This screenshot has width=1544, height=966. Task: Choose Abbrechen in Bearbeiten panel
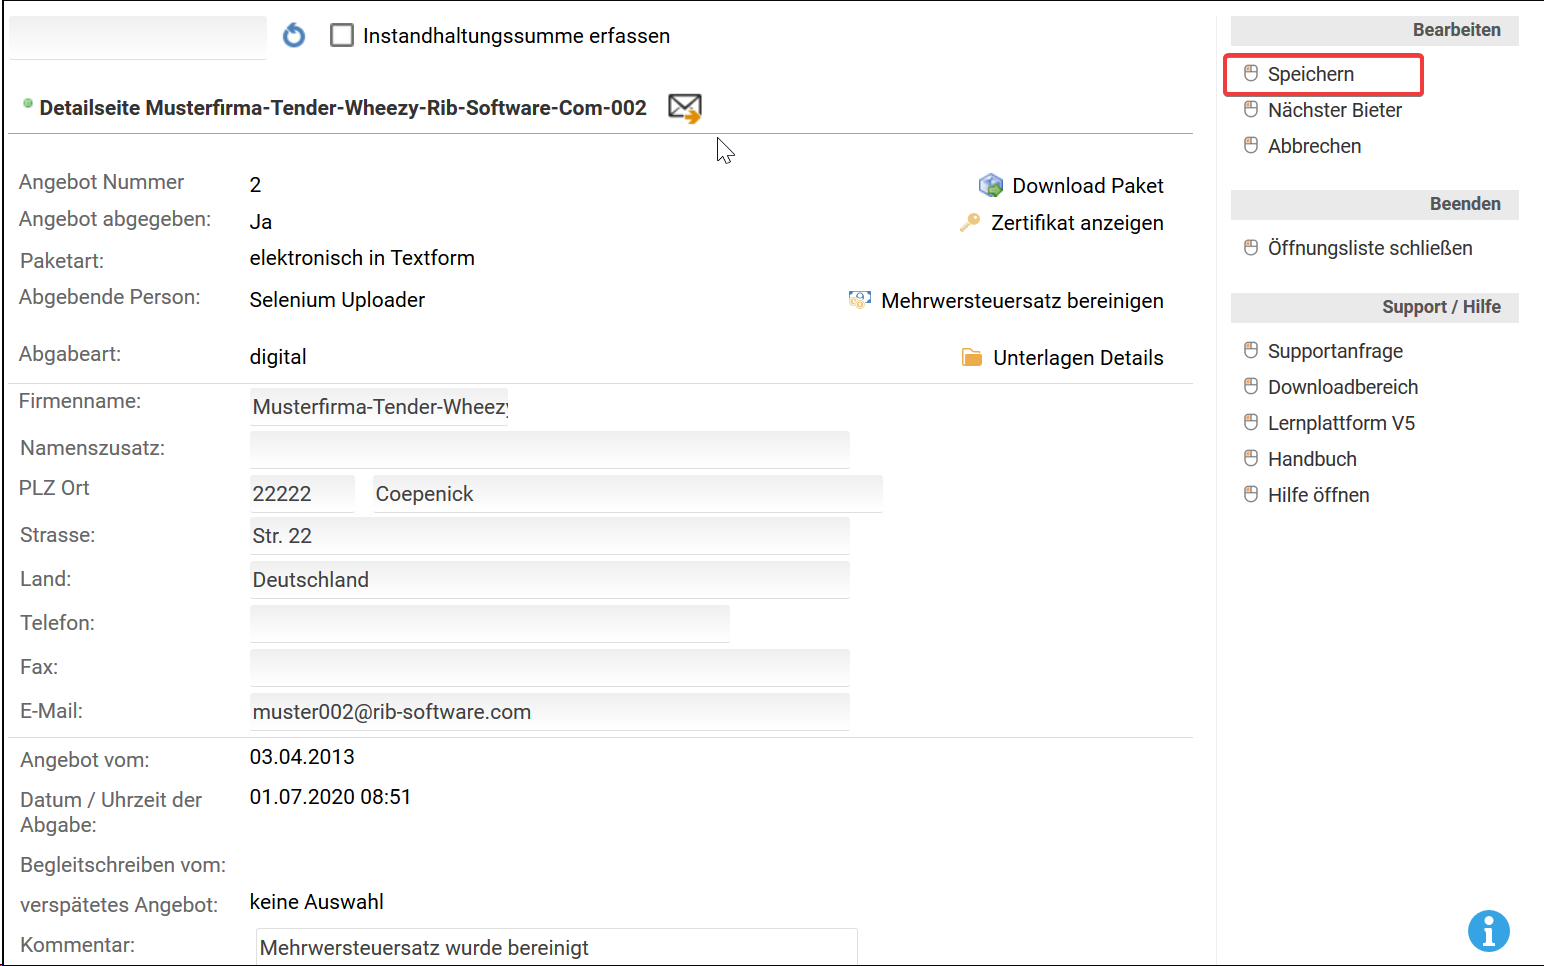click(x=1314, y=146)
